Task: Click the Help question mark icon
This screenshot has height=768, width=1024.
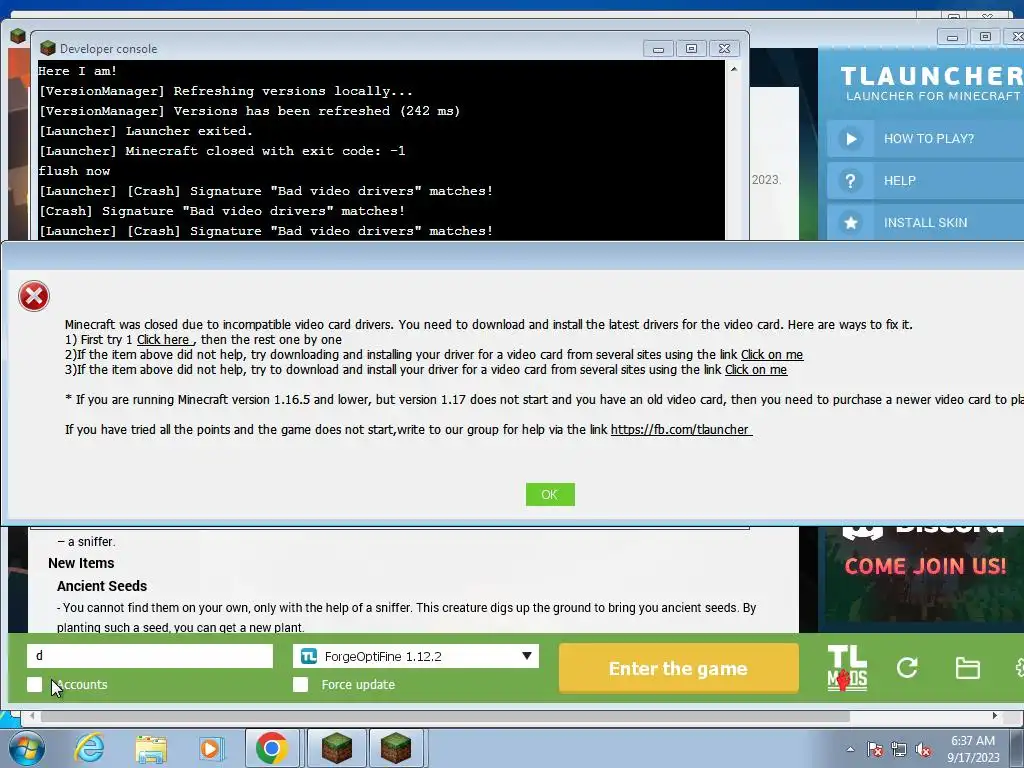Action: point(851,181)
